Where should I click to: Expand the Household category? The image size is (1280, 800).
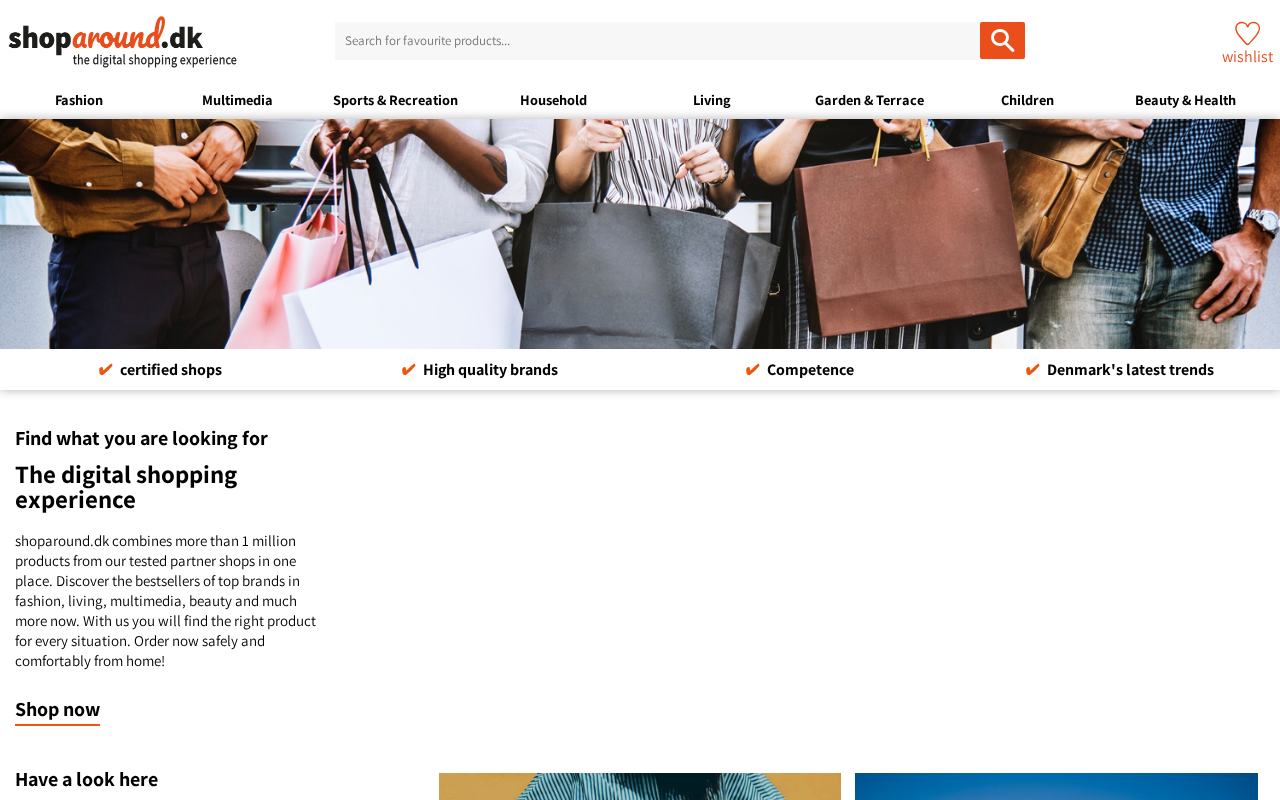(553, 100)
